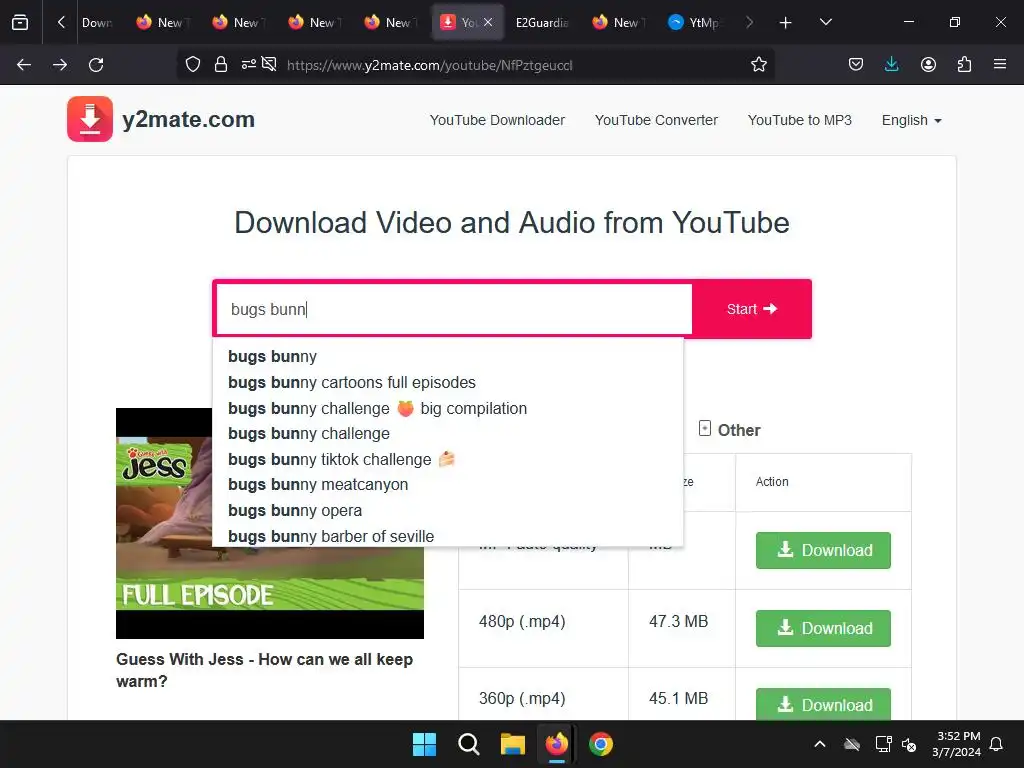Image resolution: width=1024 pixels, height=768 pixels.
Task: Open the Windows Start menu
Action: pyautogui.click(x=424, y=744)
